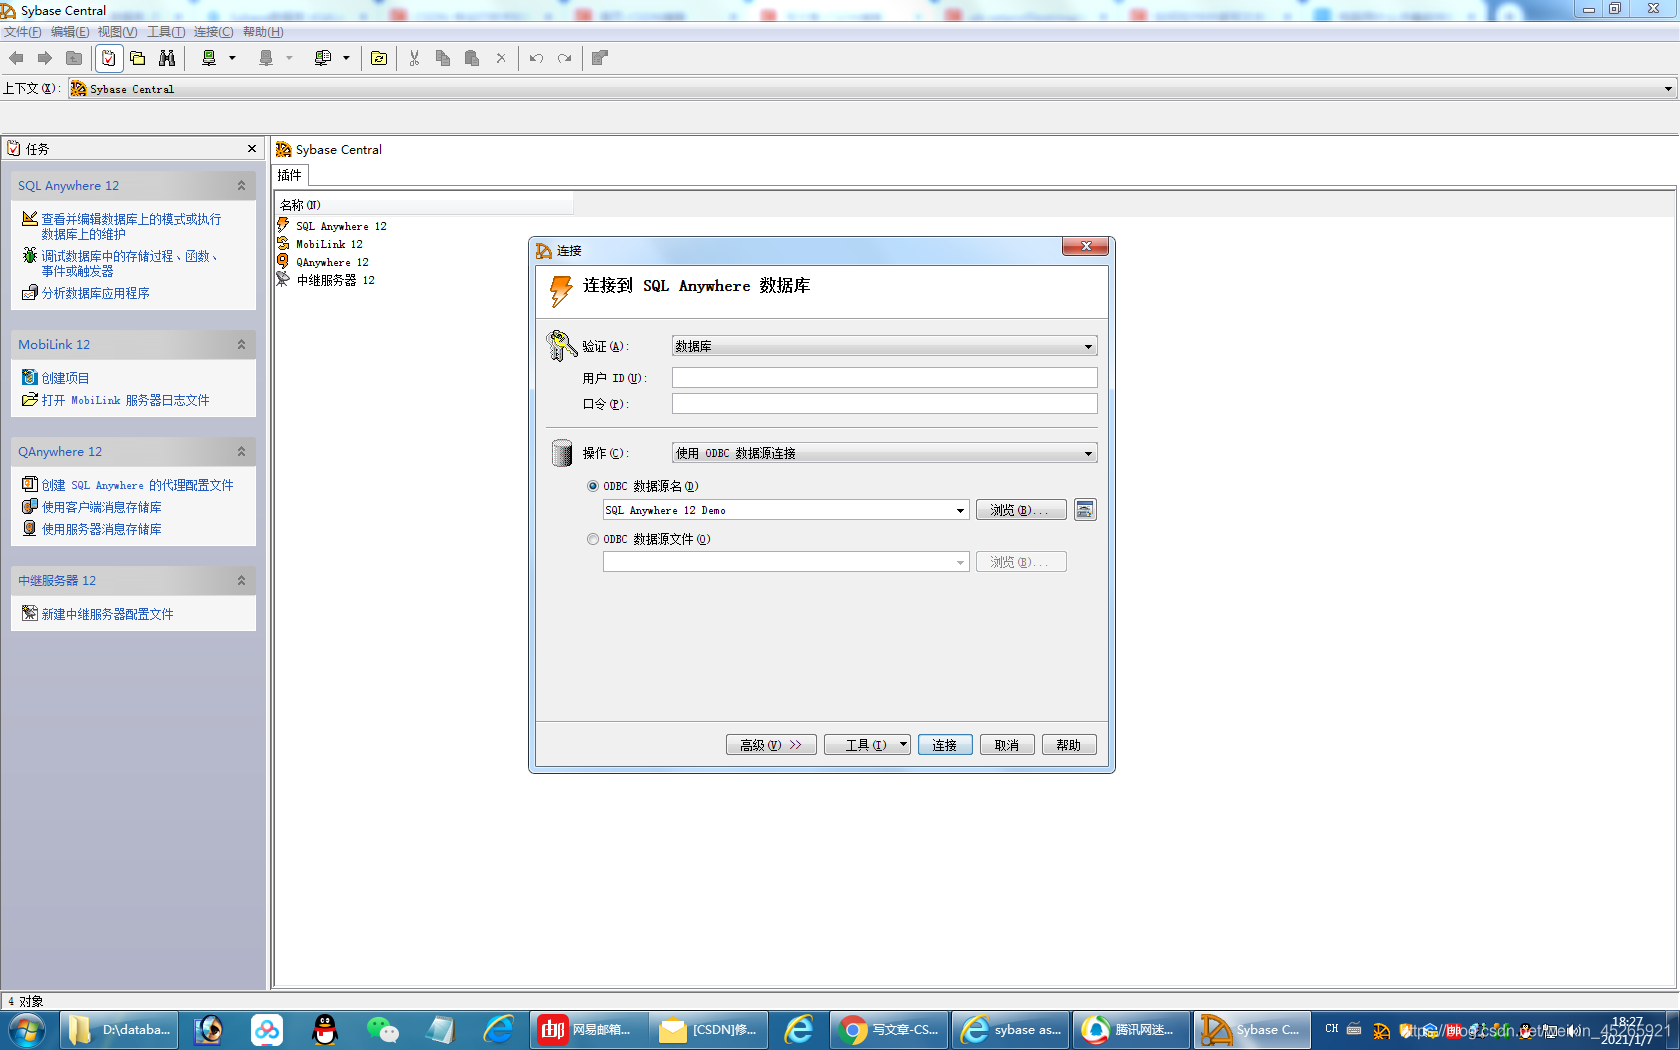Open the 操作 action dropdown
This screenshot has width=1680, height=1050.
(x=884, y=453)
